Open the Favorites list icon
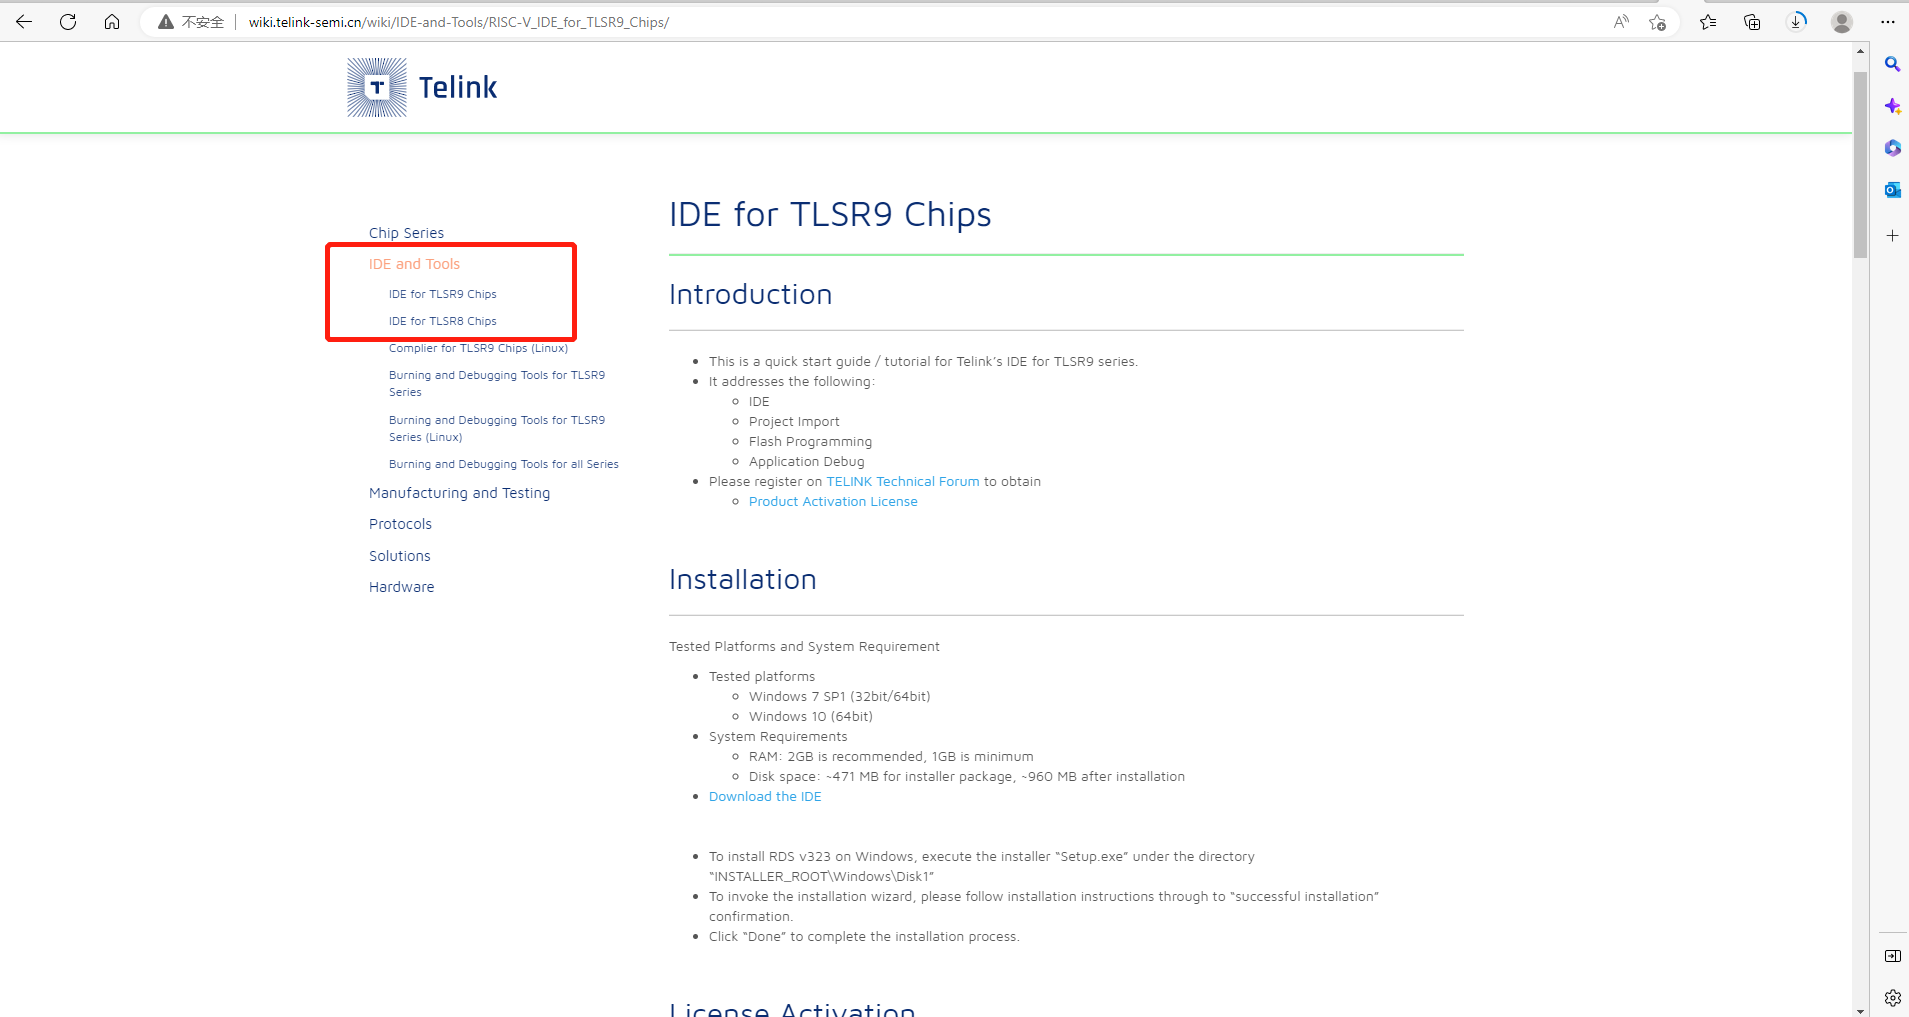The height and width of the screenshot is (1017, 1909). tap(1708, 21)
